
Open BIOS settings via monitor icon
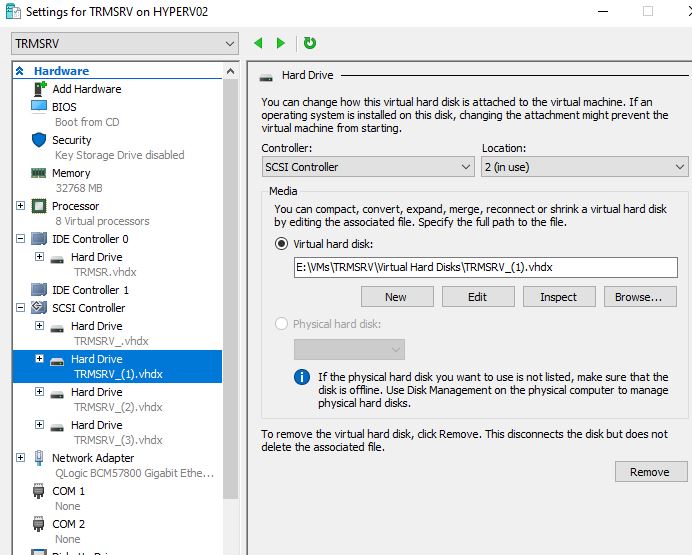click(39, 106)
